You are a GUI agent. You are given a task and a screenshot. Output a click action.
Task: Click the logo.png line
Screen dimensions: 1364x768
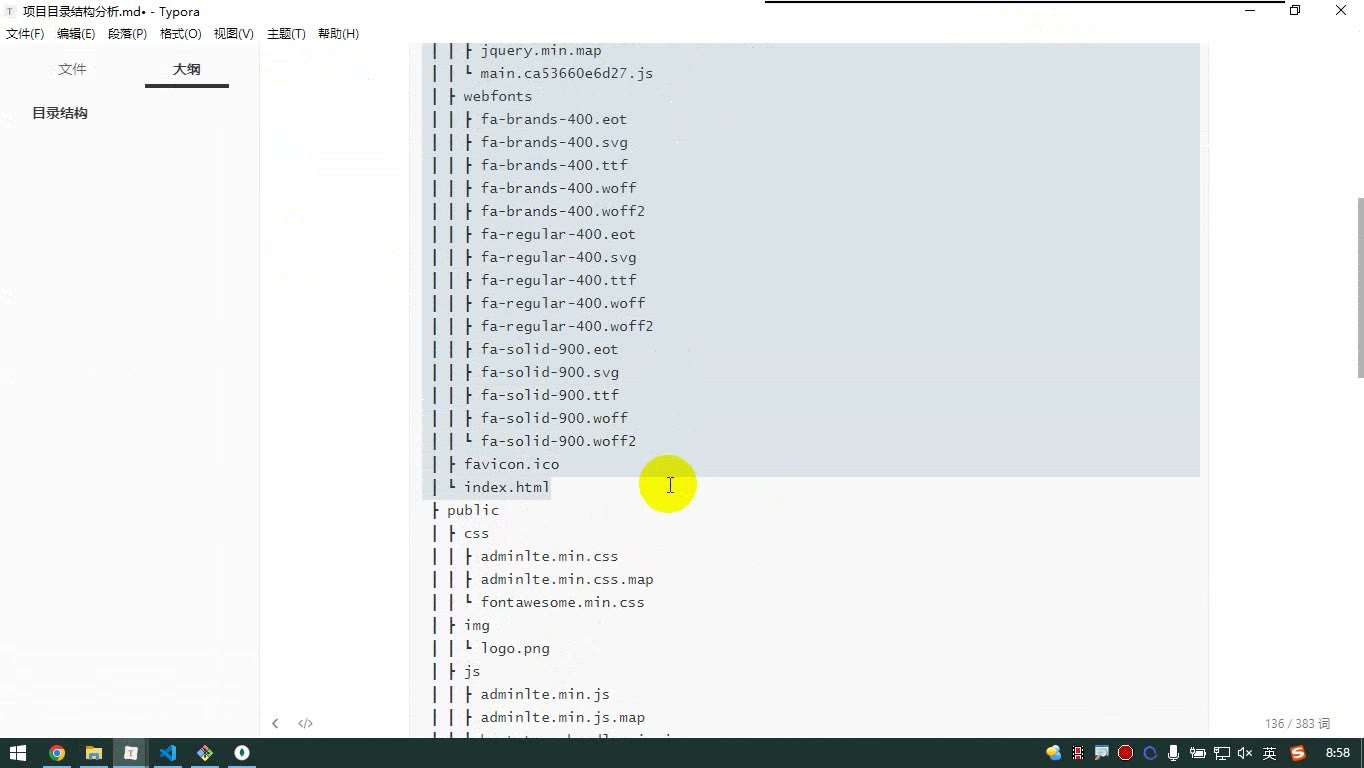pyautogui.click(x=515, y=648)
